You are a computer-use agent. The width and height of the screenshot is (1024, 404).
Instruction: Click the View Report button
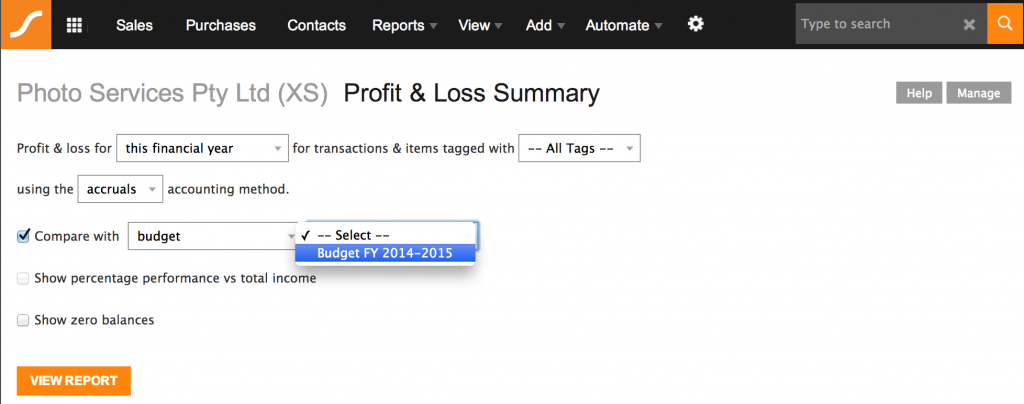click(x=74, y=381)
